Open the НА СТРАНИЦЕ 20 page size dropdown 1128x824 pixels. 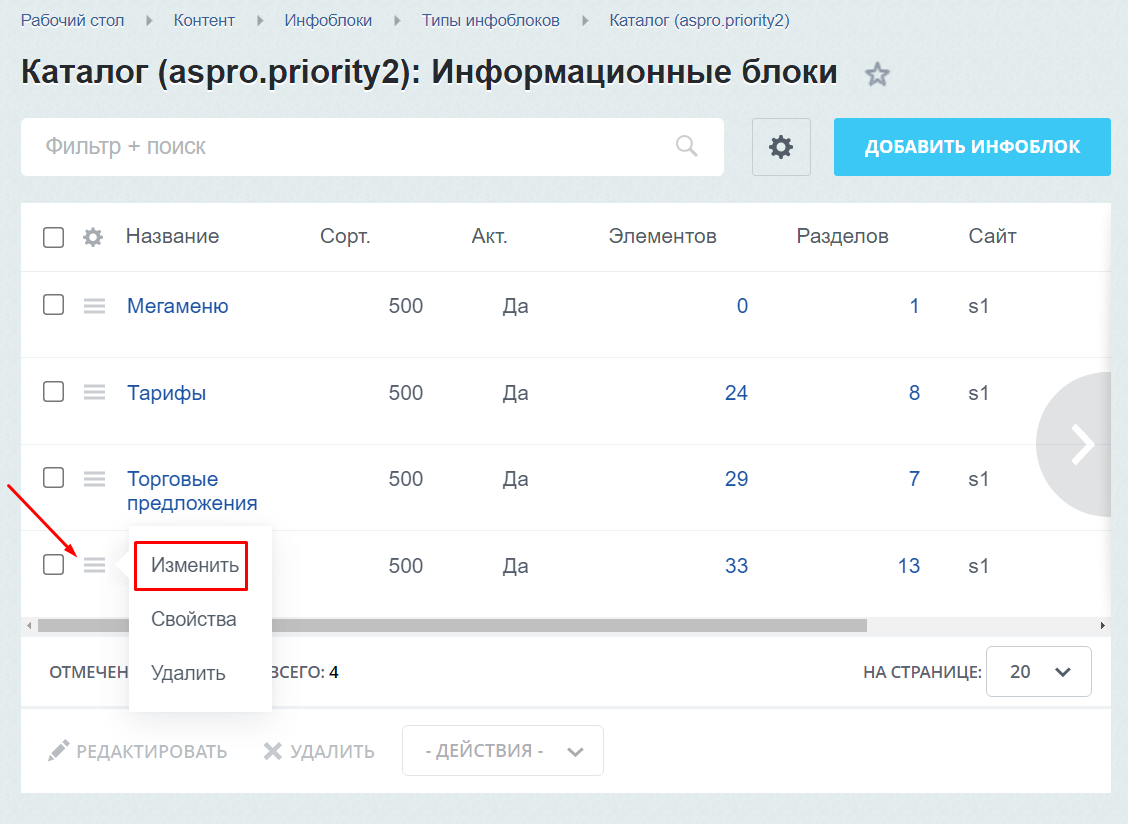tap(1039, 671)
